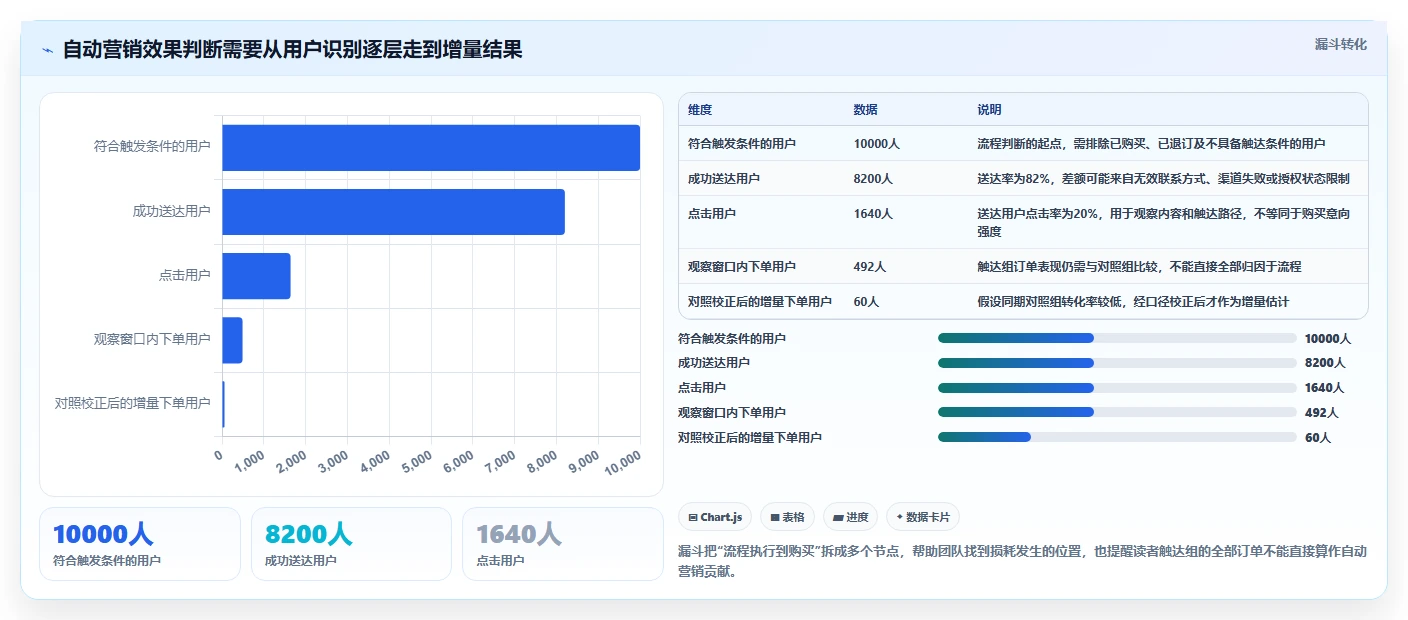
Task: Click table value 492人
Action: pyautogui.click(x=870, y=267)
